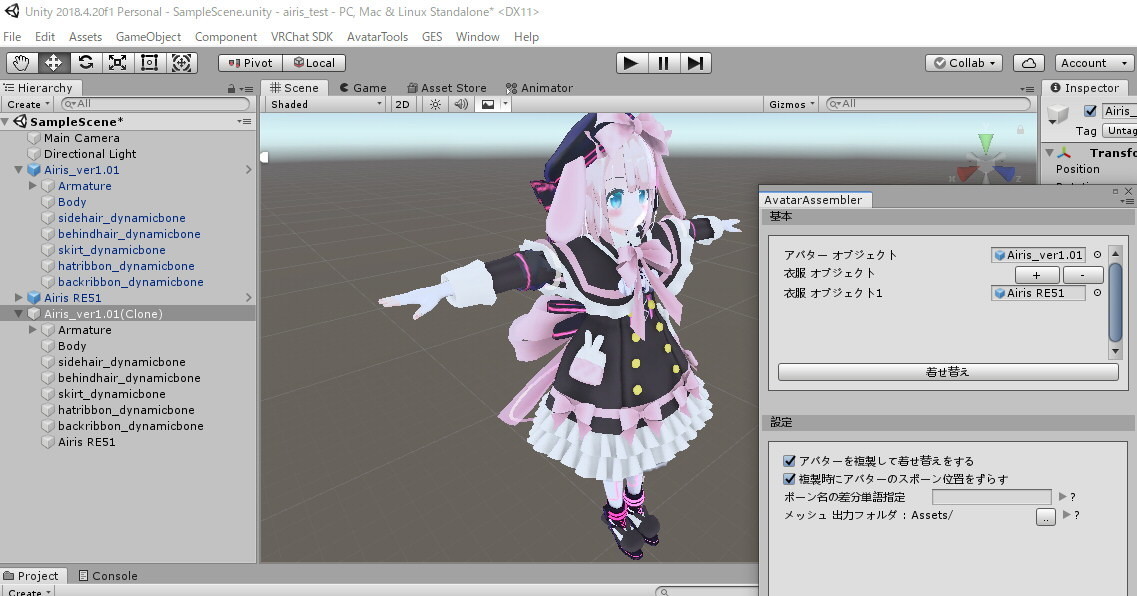
Task: Collapse the Airis_ver1.01(Clone) hierarchy entry
Action: [x=18, y=313]
